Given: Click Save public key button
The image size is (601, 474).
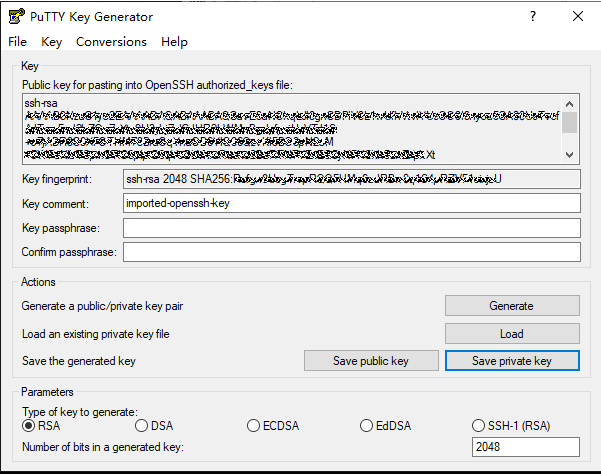Looking at the screenshot, I should tap(371, 361).
